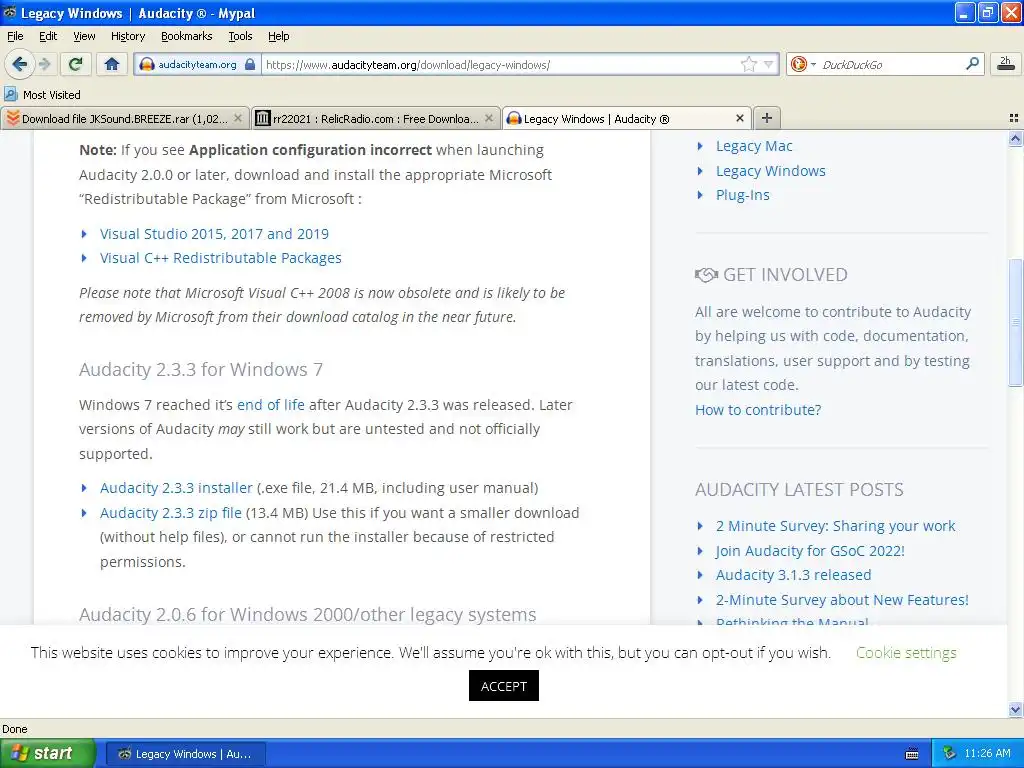Switch to Download file JKSound.BREEZE.rar tab
Screen dimensions: 1024x768
click(125, 119)
